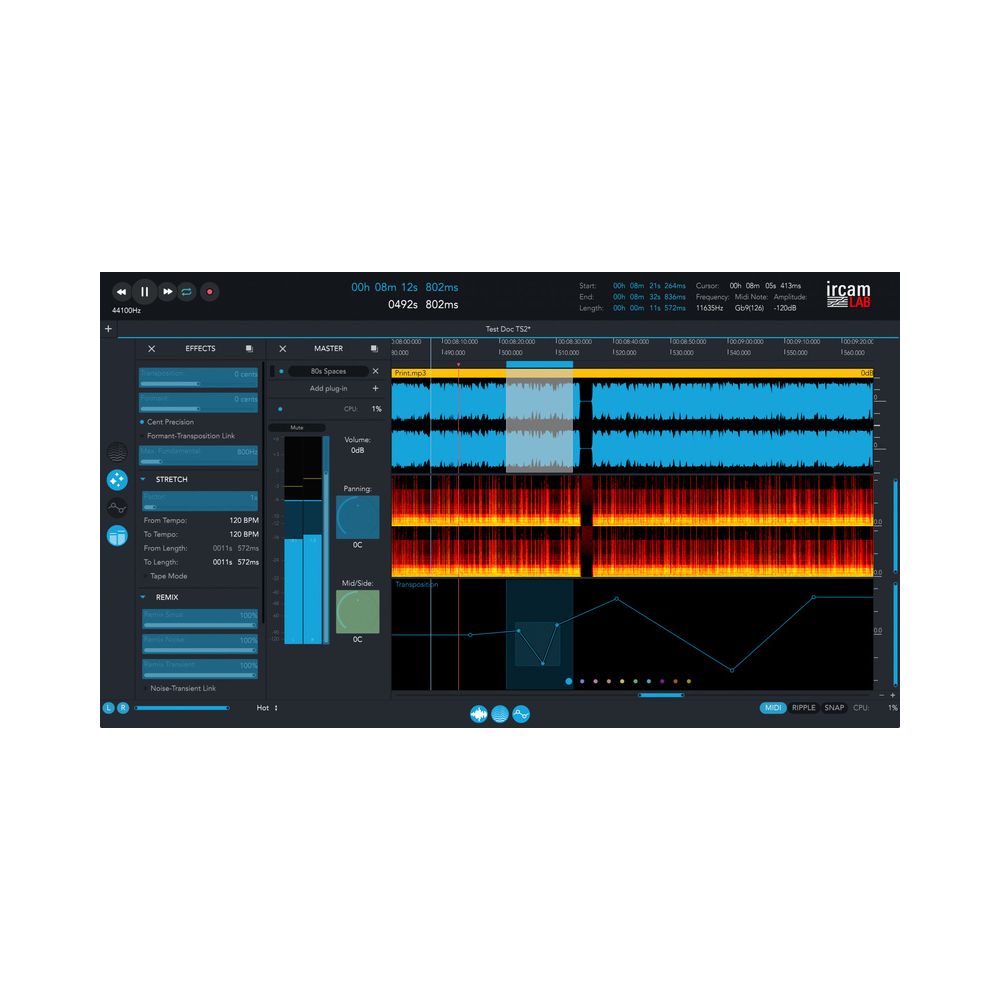Collapse the STRETCH section
The height and width of the screenshot is (1000, 1000).
point(143,480)
